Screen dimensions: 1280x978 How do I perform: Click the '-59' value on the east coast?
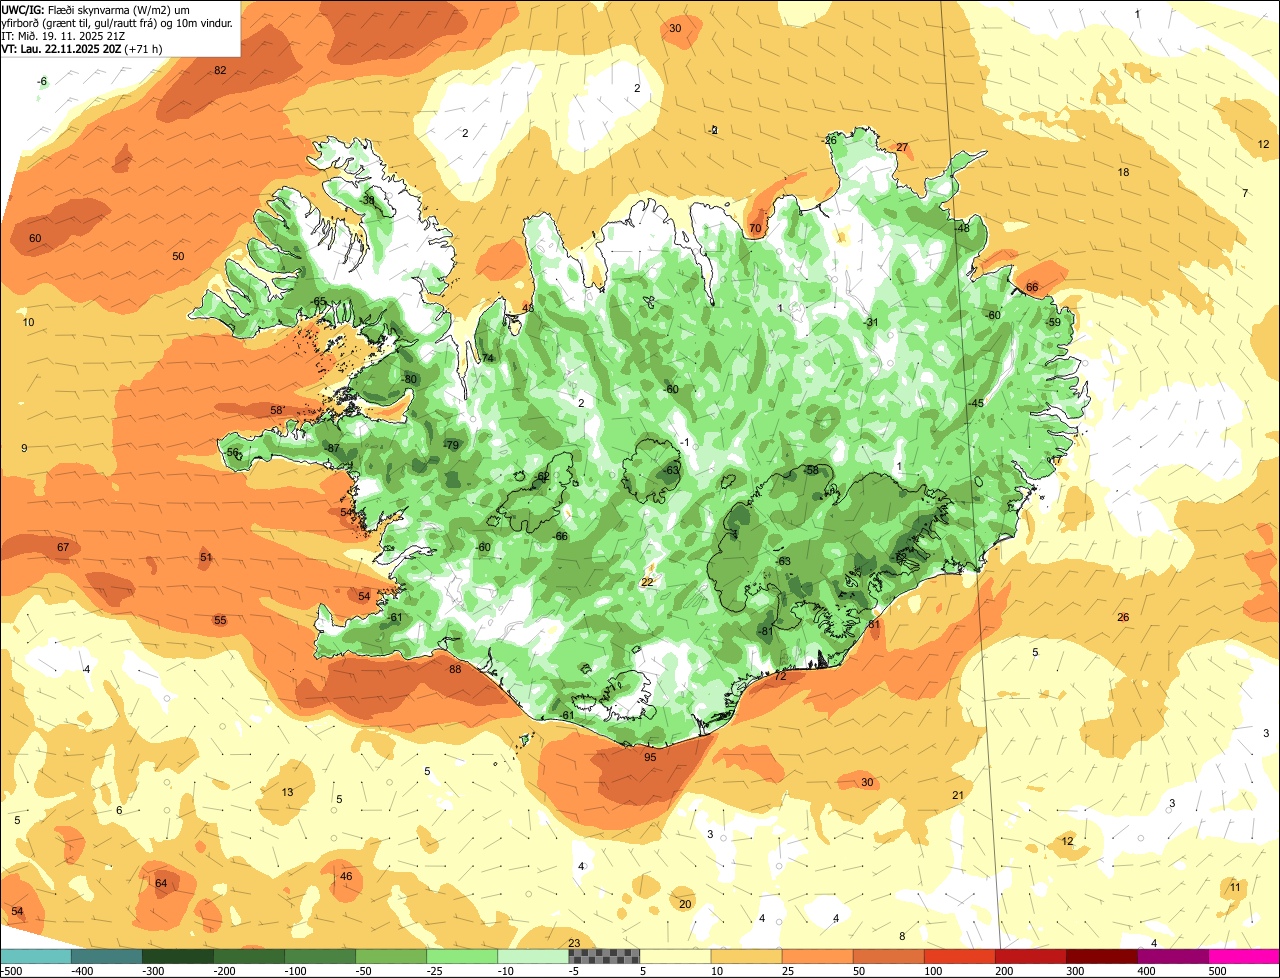pos(1053,322)
